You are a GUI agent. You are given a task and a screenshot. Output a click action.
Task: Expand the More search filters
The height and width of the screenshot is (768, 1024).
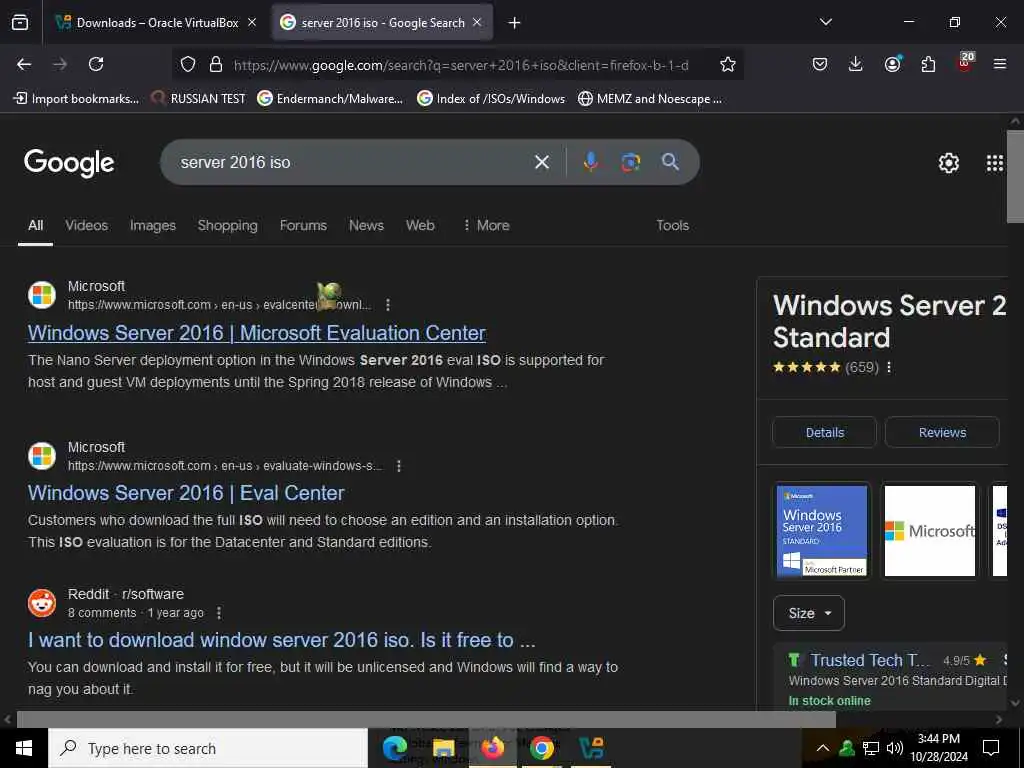pos(486,225)
